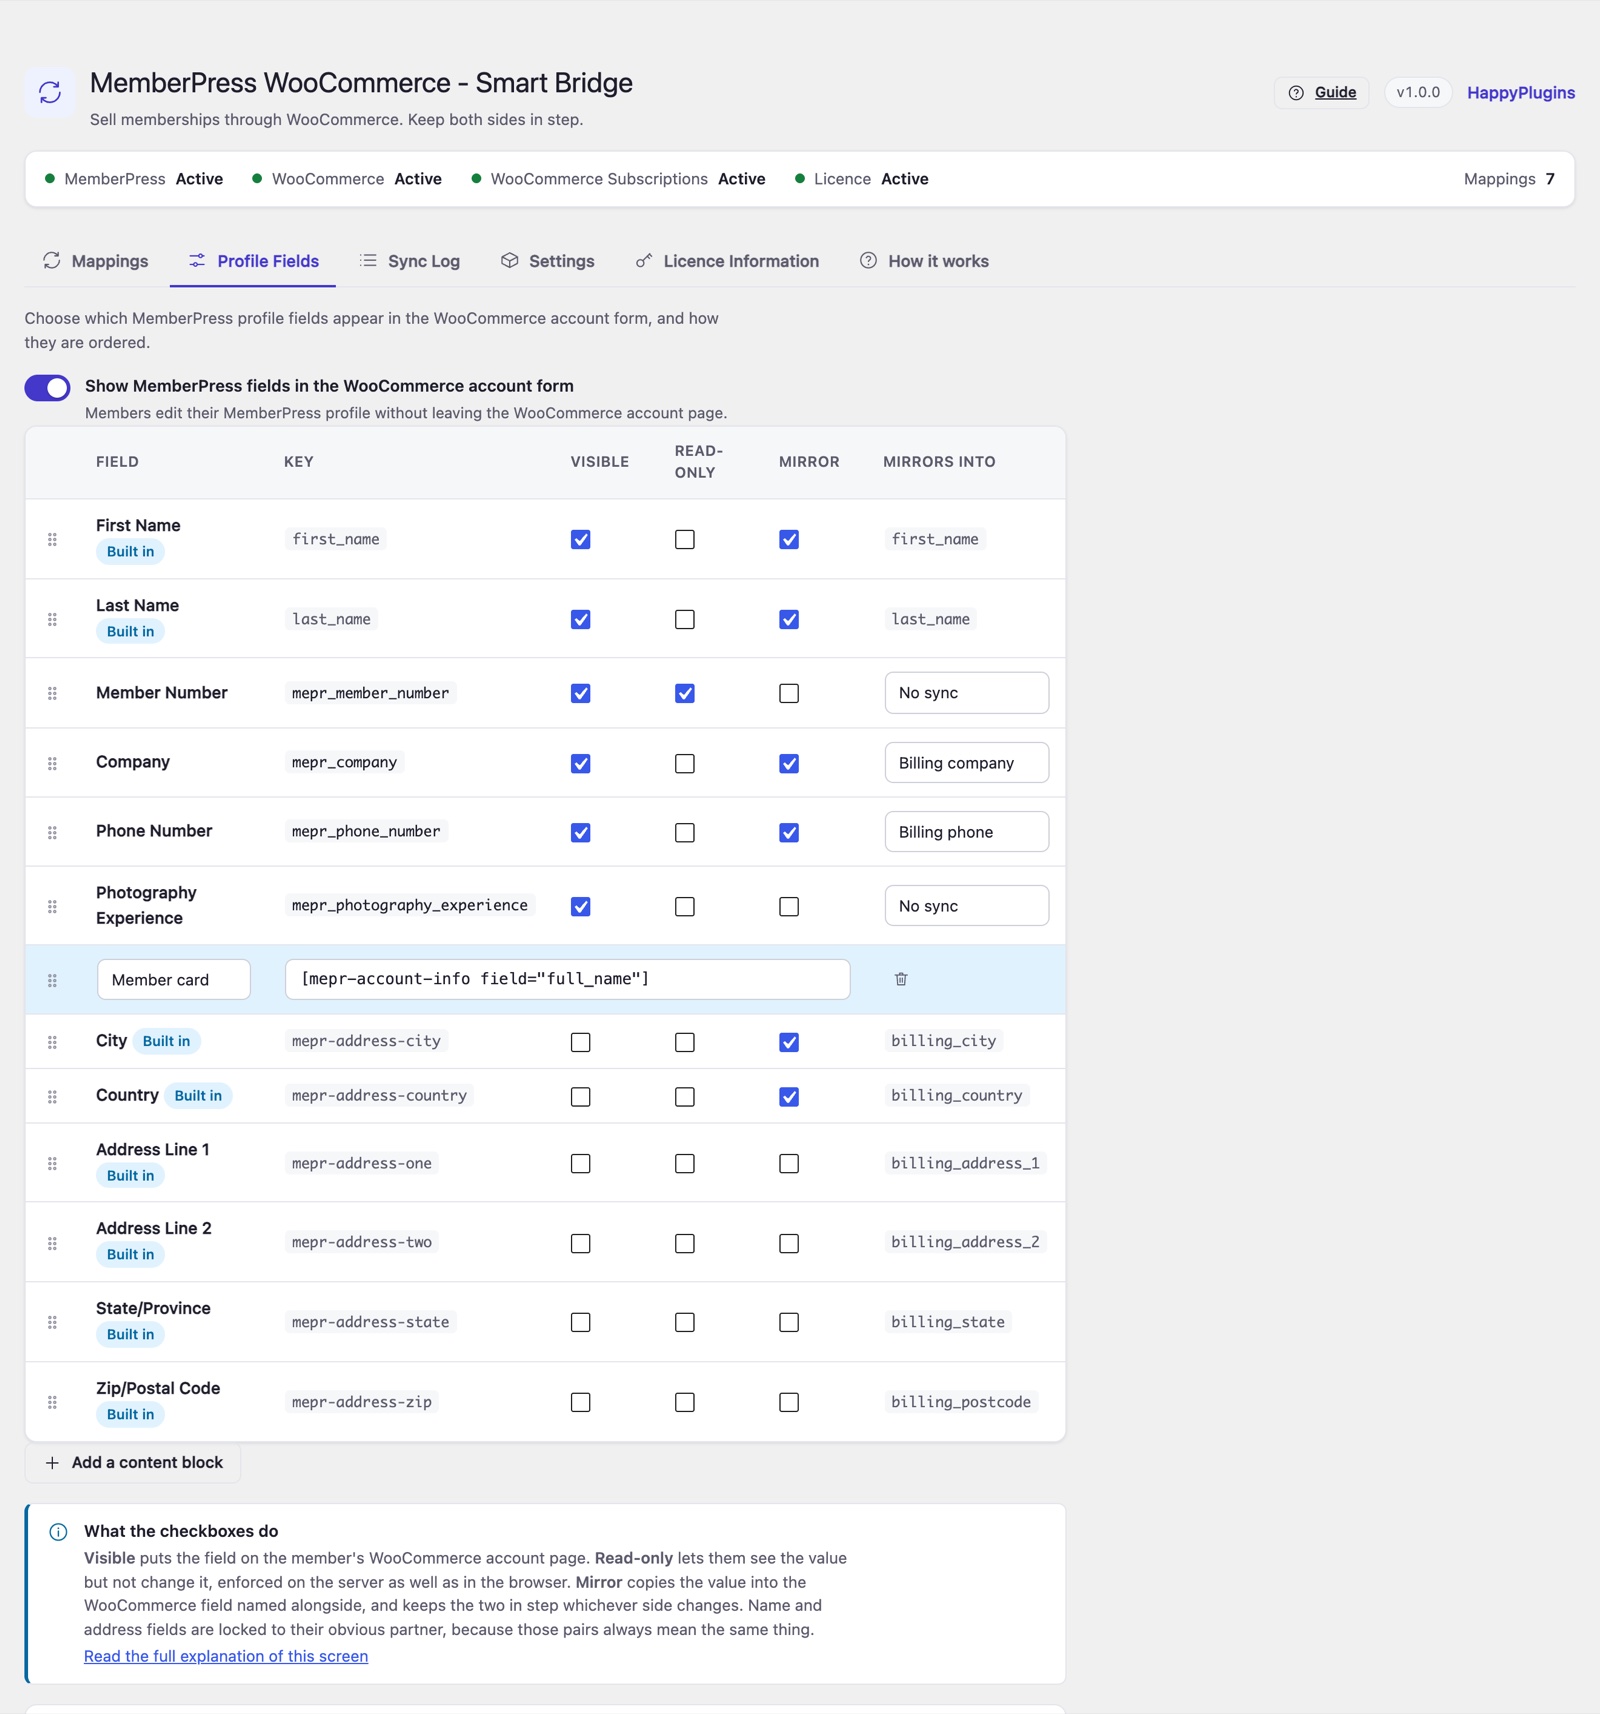Open the Billing phone dropdown
Viewport: 1600px width, 1714px height.
pos(966,832)
